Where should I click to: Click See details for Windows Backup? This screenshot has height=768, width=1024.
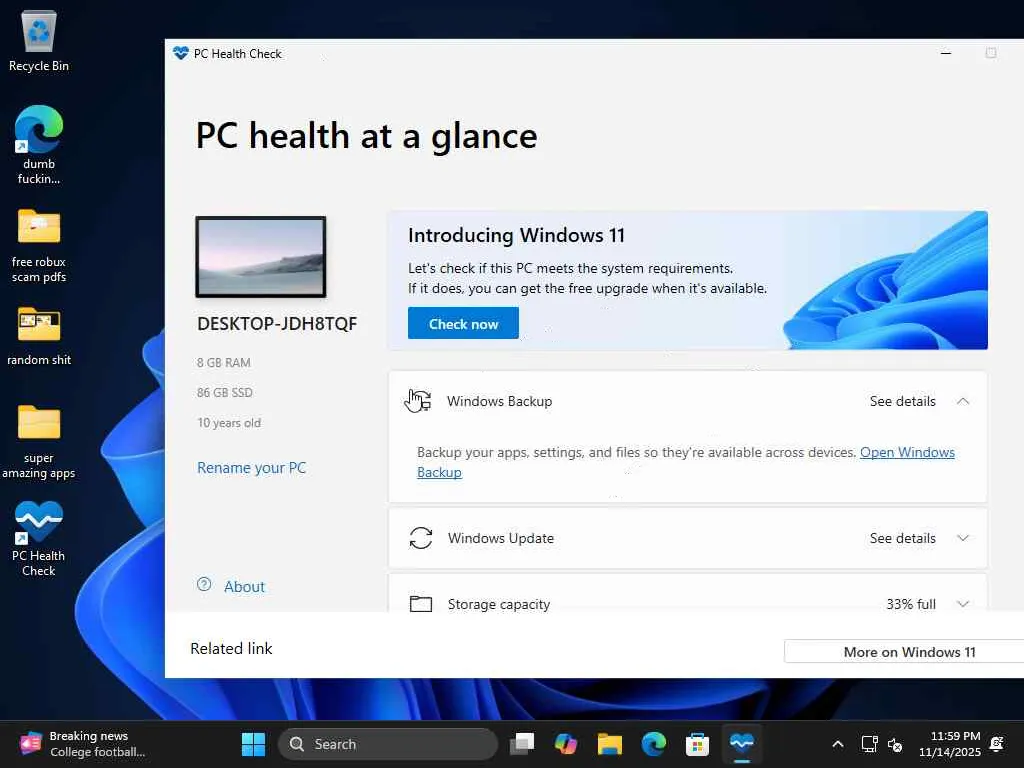point(903,401)
